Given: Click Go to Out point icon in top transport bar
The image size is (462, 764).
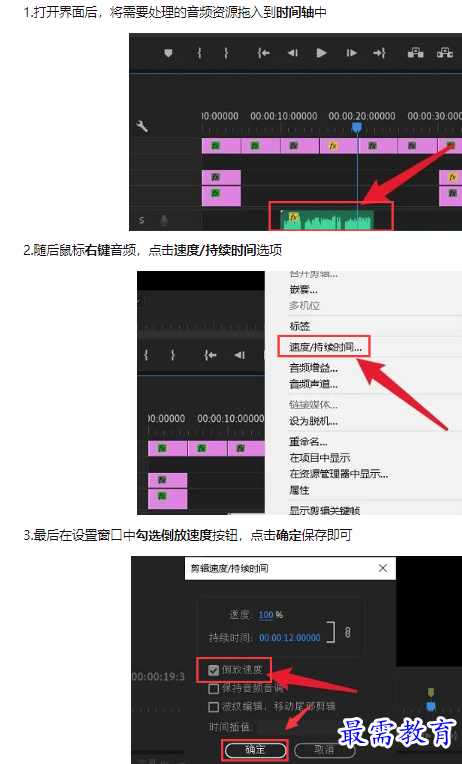Looking at the screenshot, I should [x=380, y=53].
